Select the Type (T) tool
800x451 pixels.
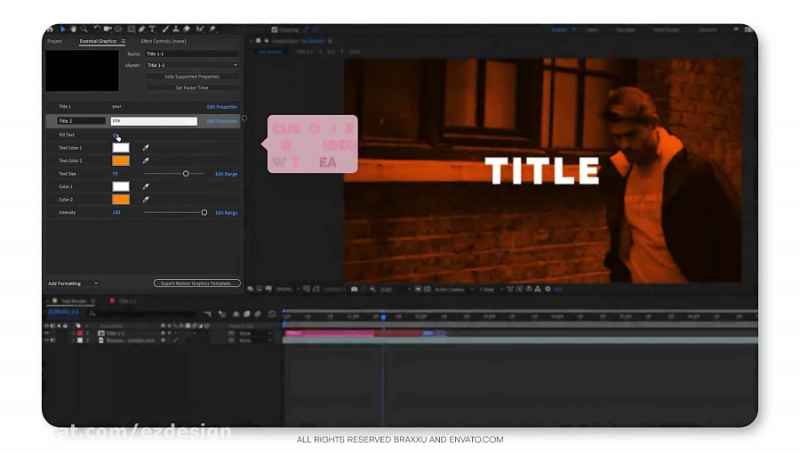click(152, 30)
